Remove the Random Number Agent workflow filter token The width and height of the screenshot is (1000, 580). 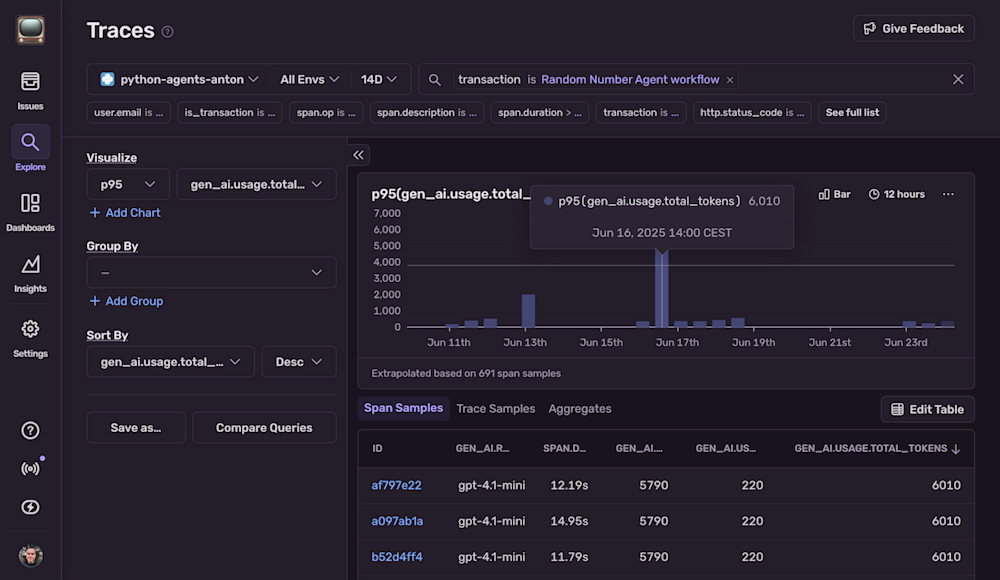point(730,80)
